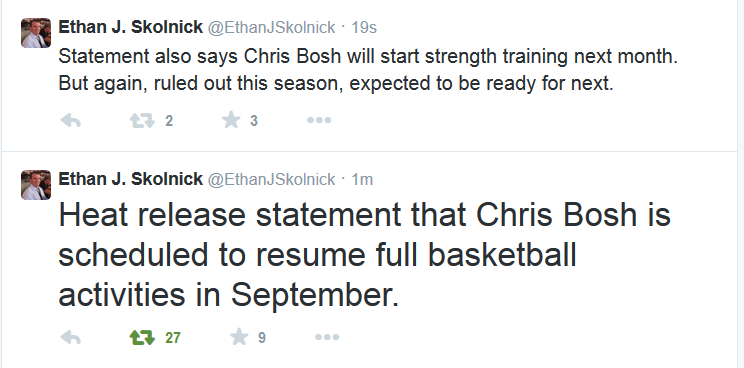Viewport: 744px width, 368px height.
Task: Open @EthanJSkolnick handle on second tweet
Action: click(272, 179)
